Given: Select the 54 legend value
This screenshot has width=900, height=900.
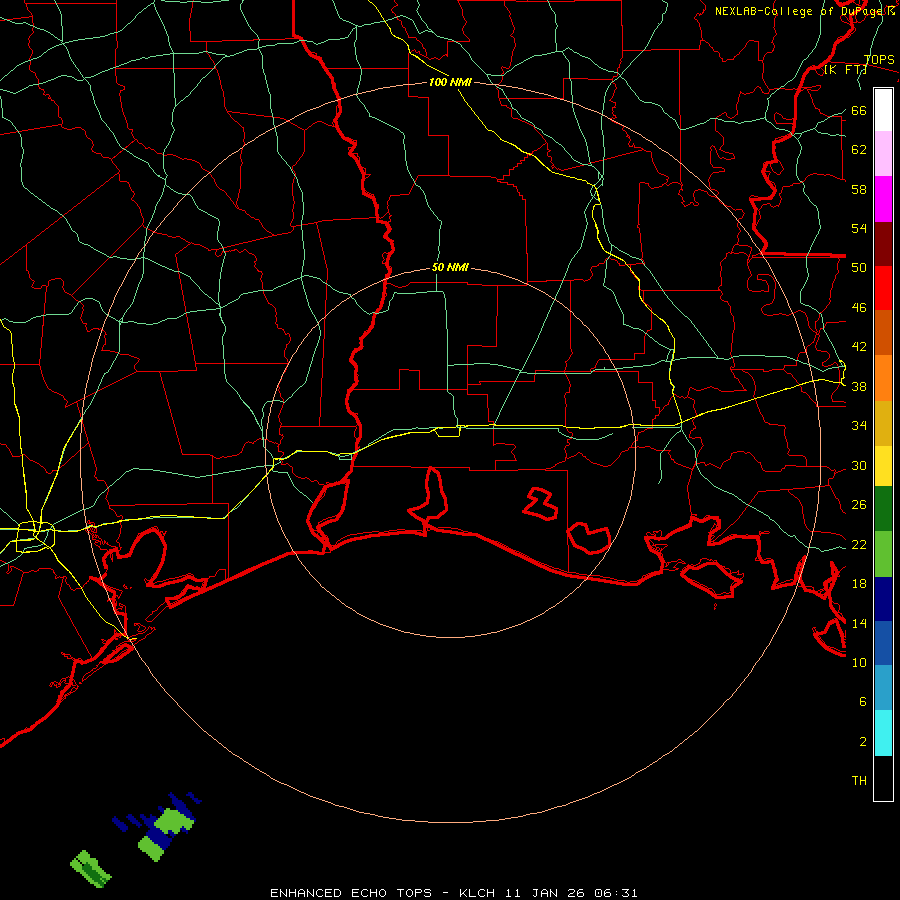Looking at the screenshot, I should 859,228.
